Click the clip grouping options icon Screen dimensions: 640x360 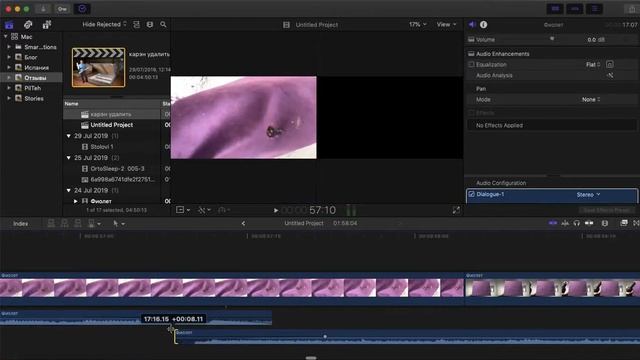tap(136, 24)
